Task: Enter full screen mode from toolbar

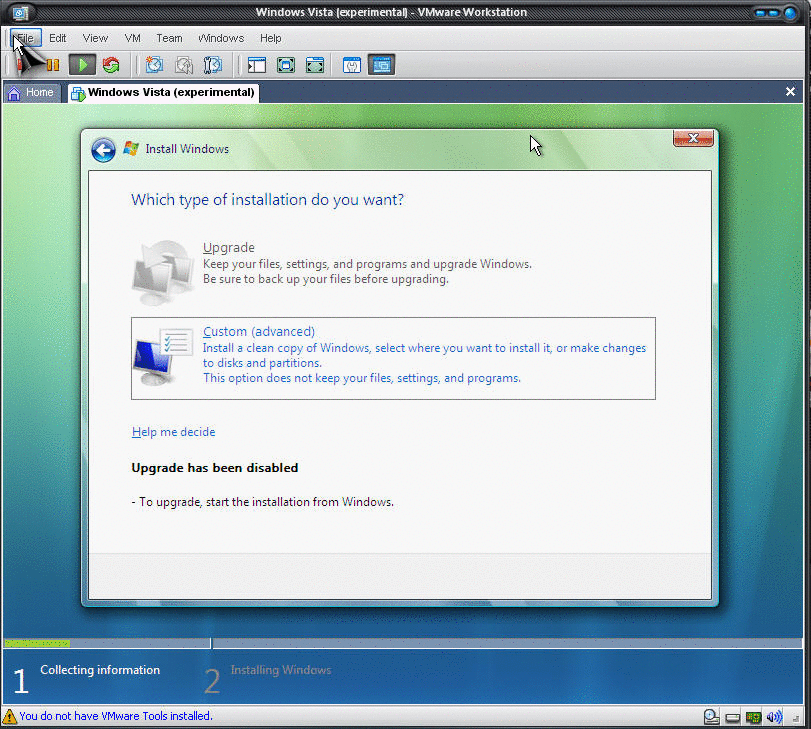Action: (x=286, y=65)
